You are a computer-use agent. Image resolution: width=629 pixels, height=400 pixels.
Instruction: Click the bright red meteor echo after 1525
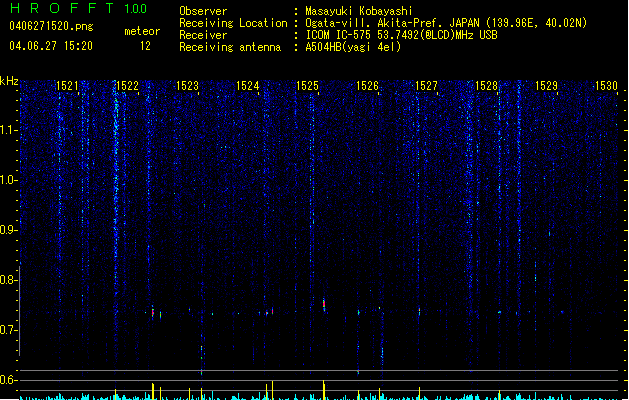click(324, 304)
